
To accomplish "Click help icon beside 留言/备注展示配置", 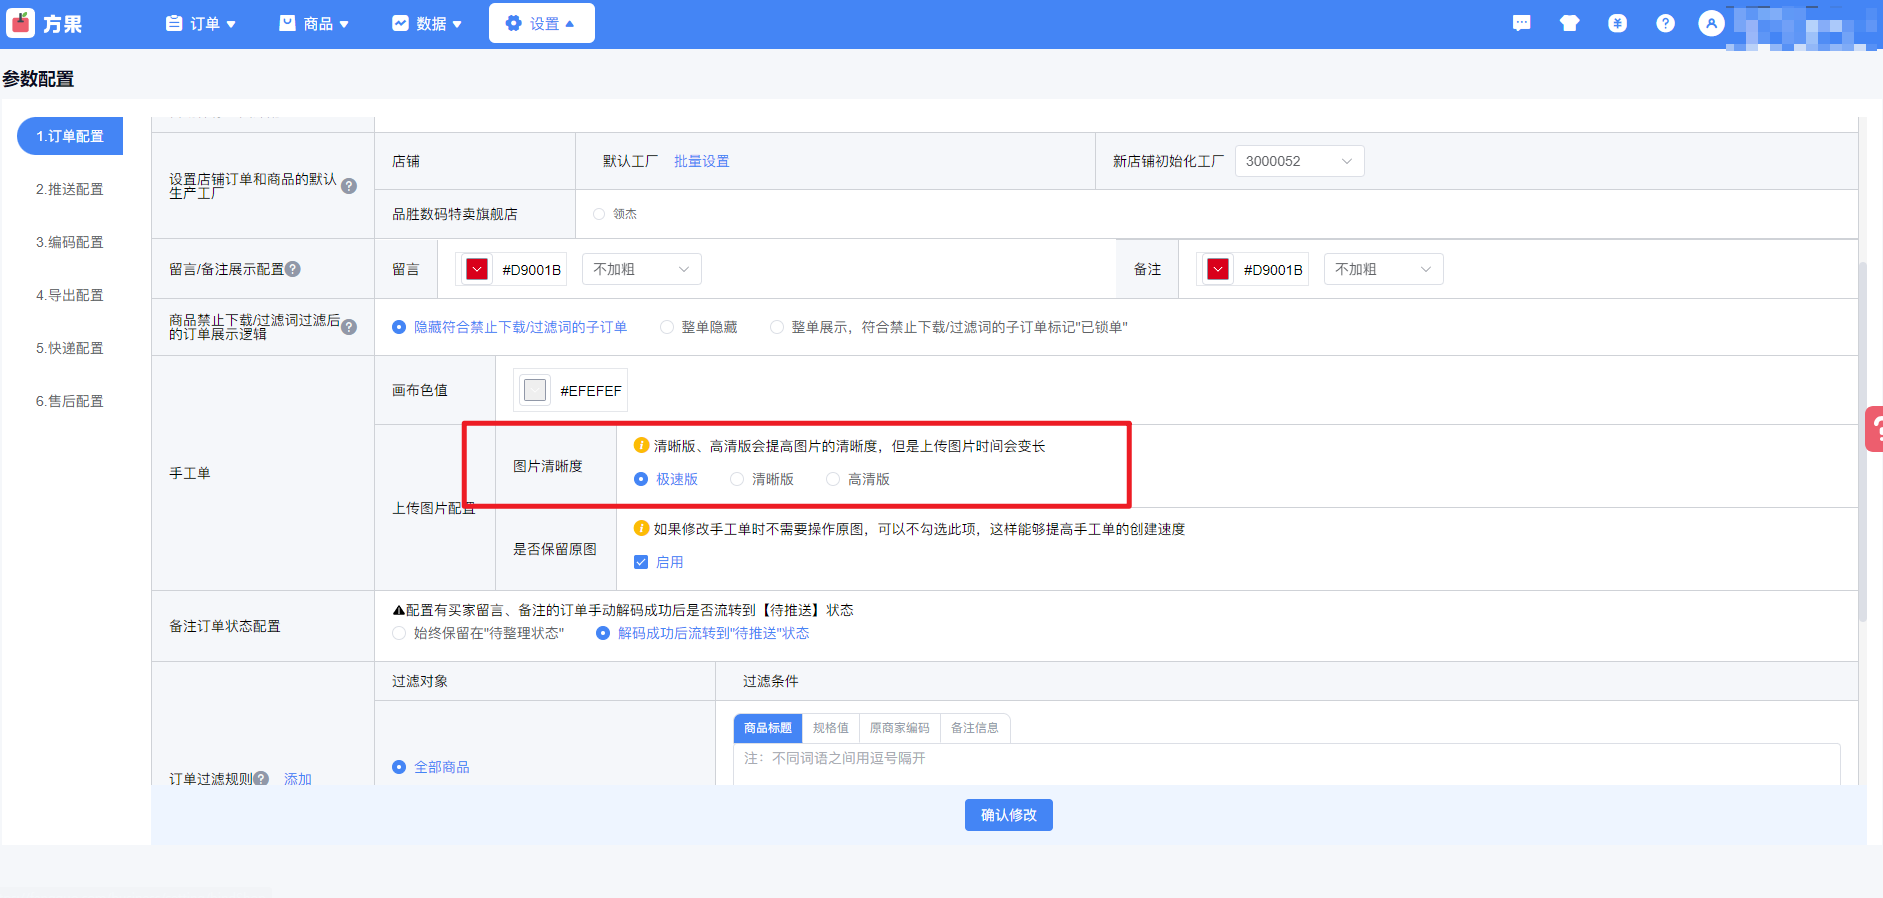I will click(293, 269).
